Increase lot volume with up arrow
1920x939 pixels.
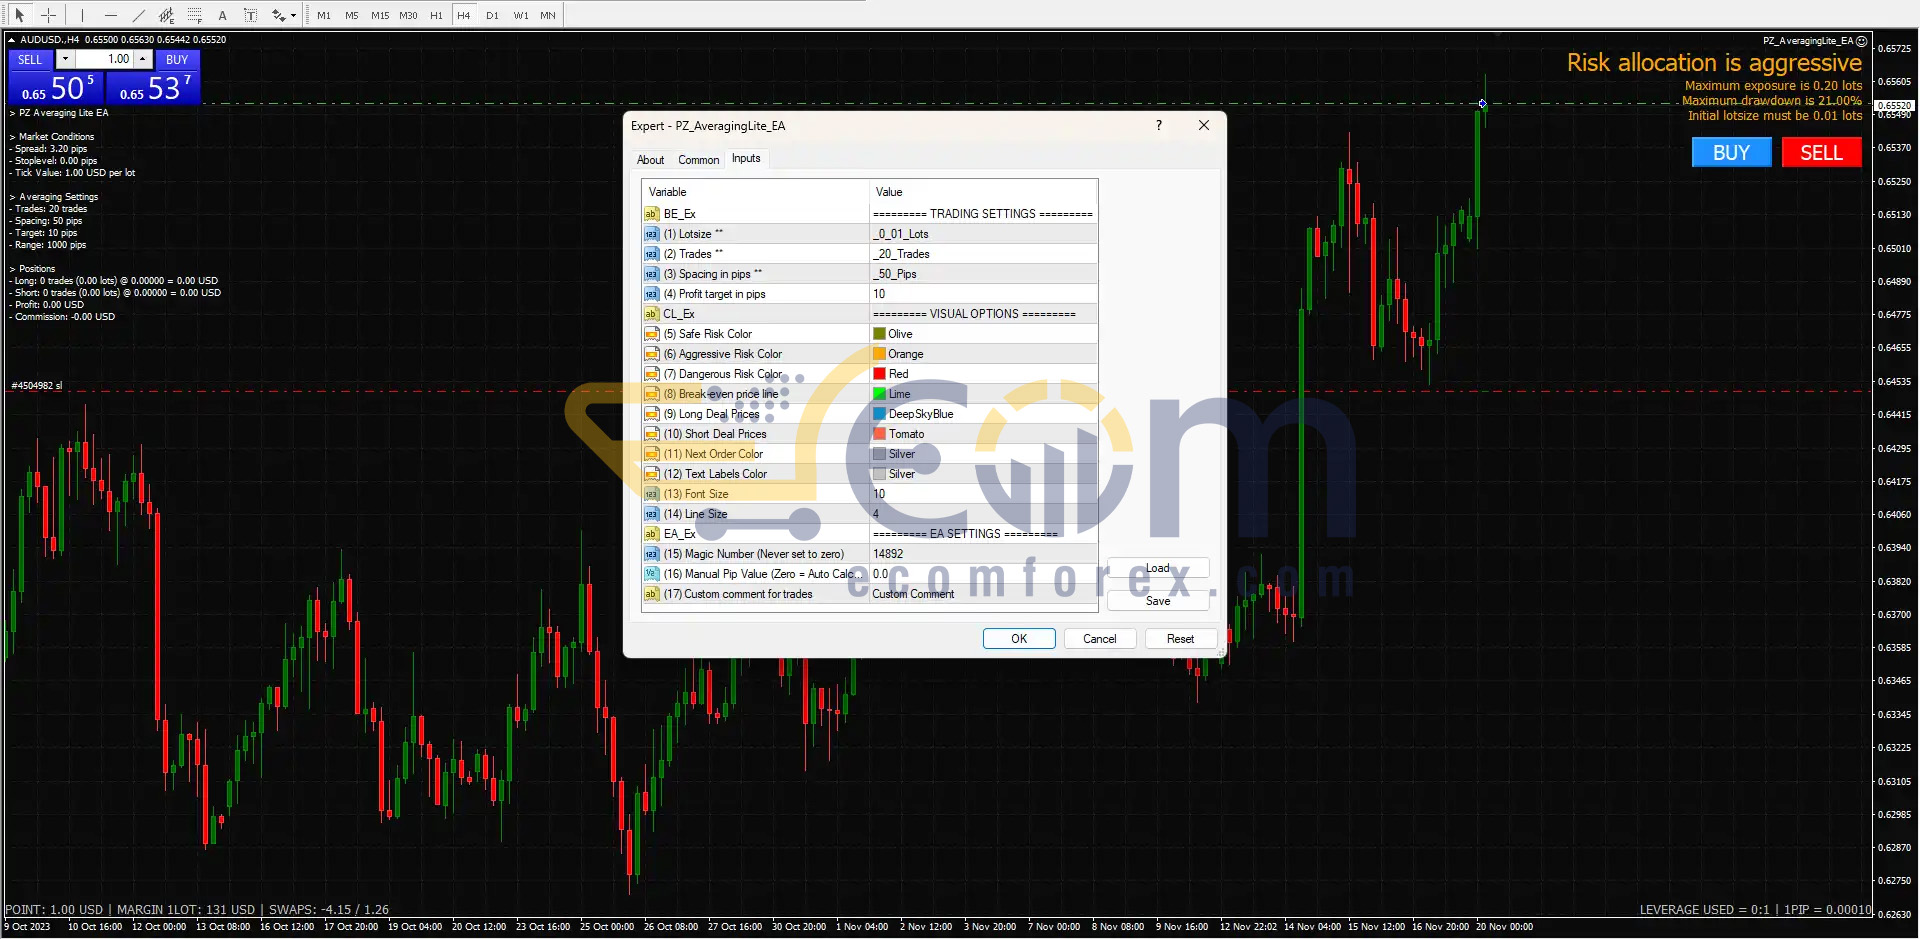[143, 59]
